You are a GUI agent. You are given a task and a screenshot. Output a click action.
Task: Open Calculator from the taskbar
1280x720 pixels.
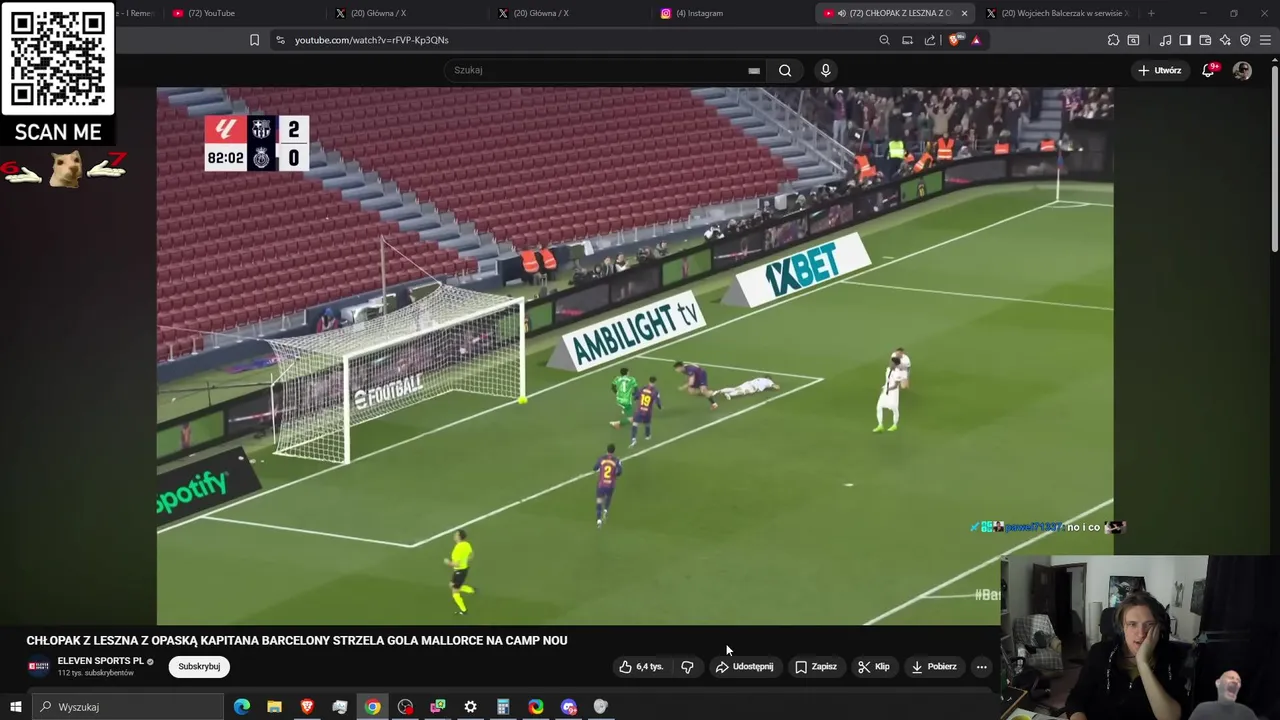click(503, 707)
